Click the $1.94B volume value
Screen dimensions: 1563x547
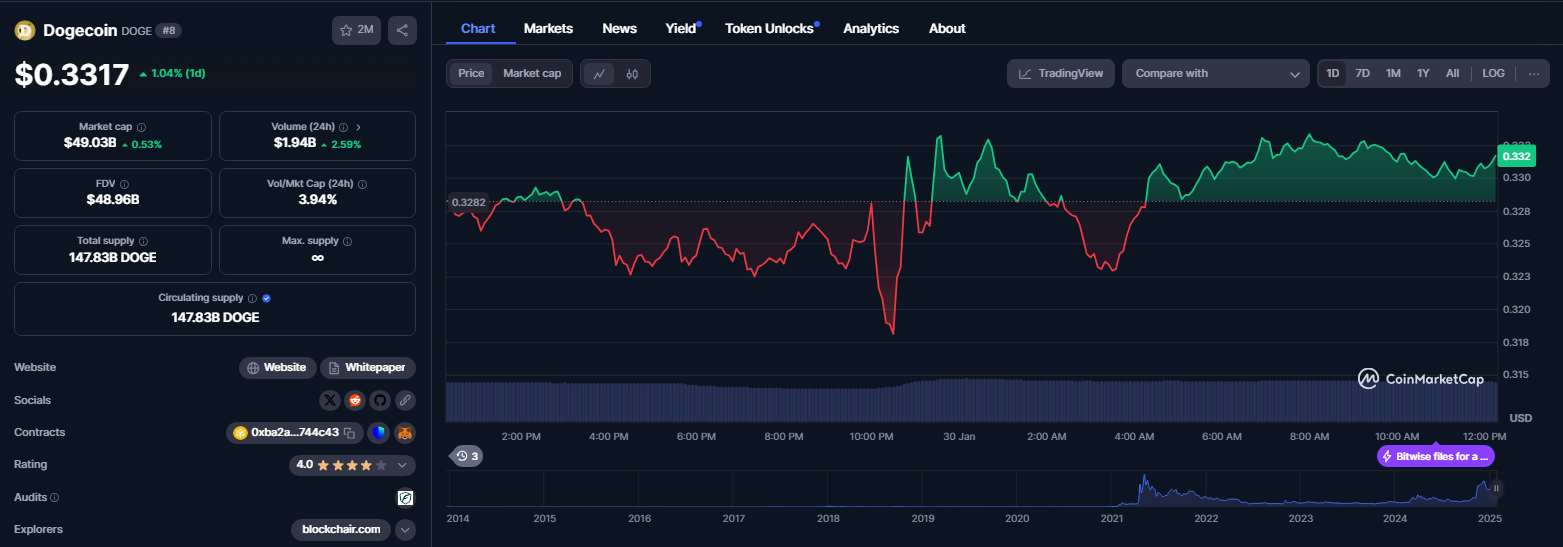pos(294,143)
